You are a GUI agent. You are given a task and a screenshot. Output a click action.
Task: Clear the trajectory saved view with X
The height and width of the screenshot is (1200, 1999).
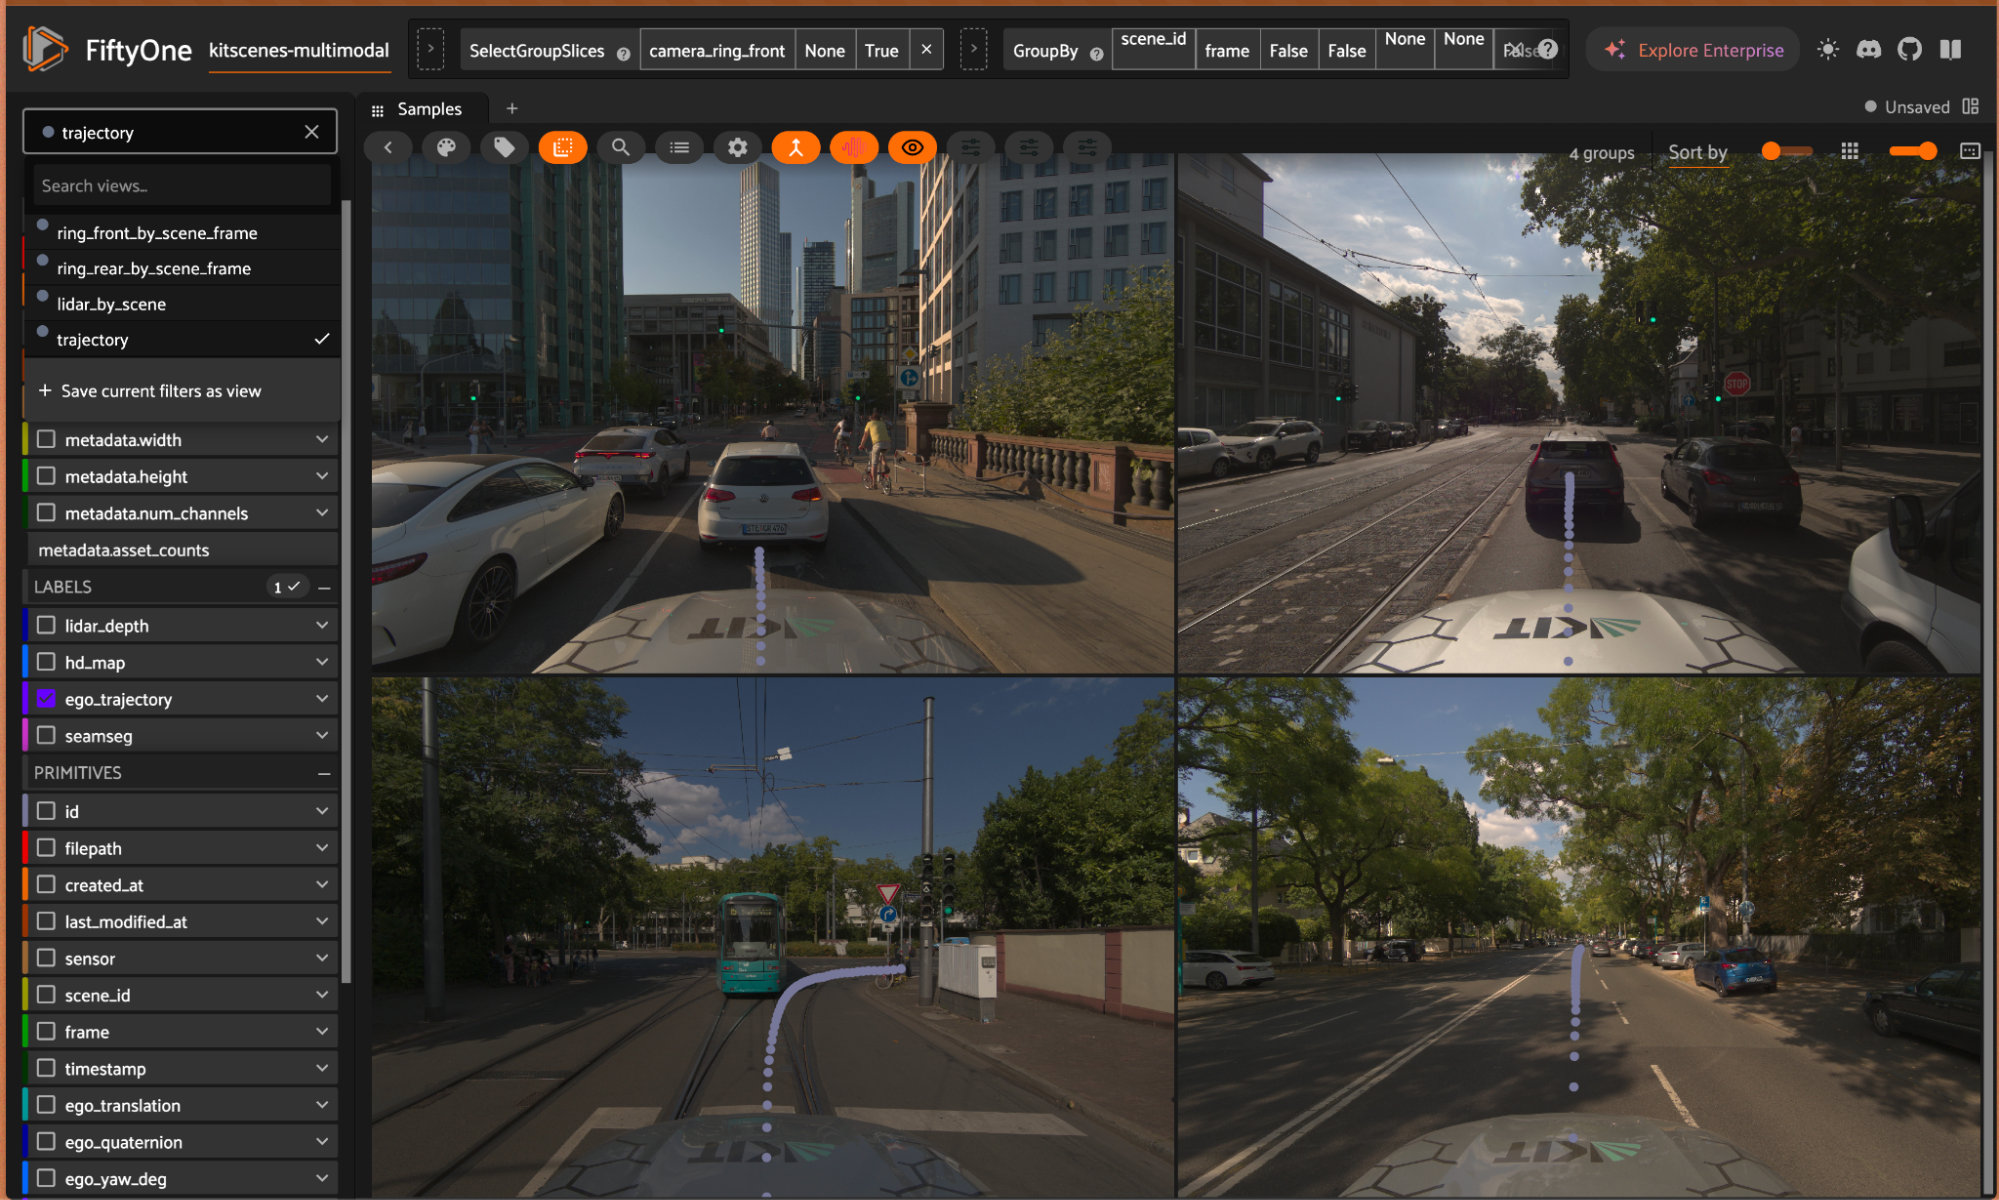point(312,132)
